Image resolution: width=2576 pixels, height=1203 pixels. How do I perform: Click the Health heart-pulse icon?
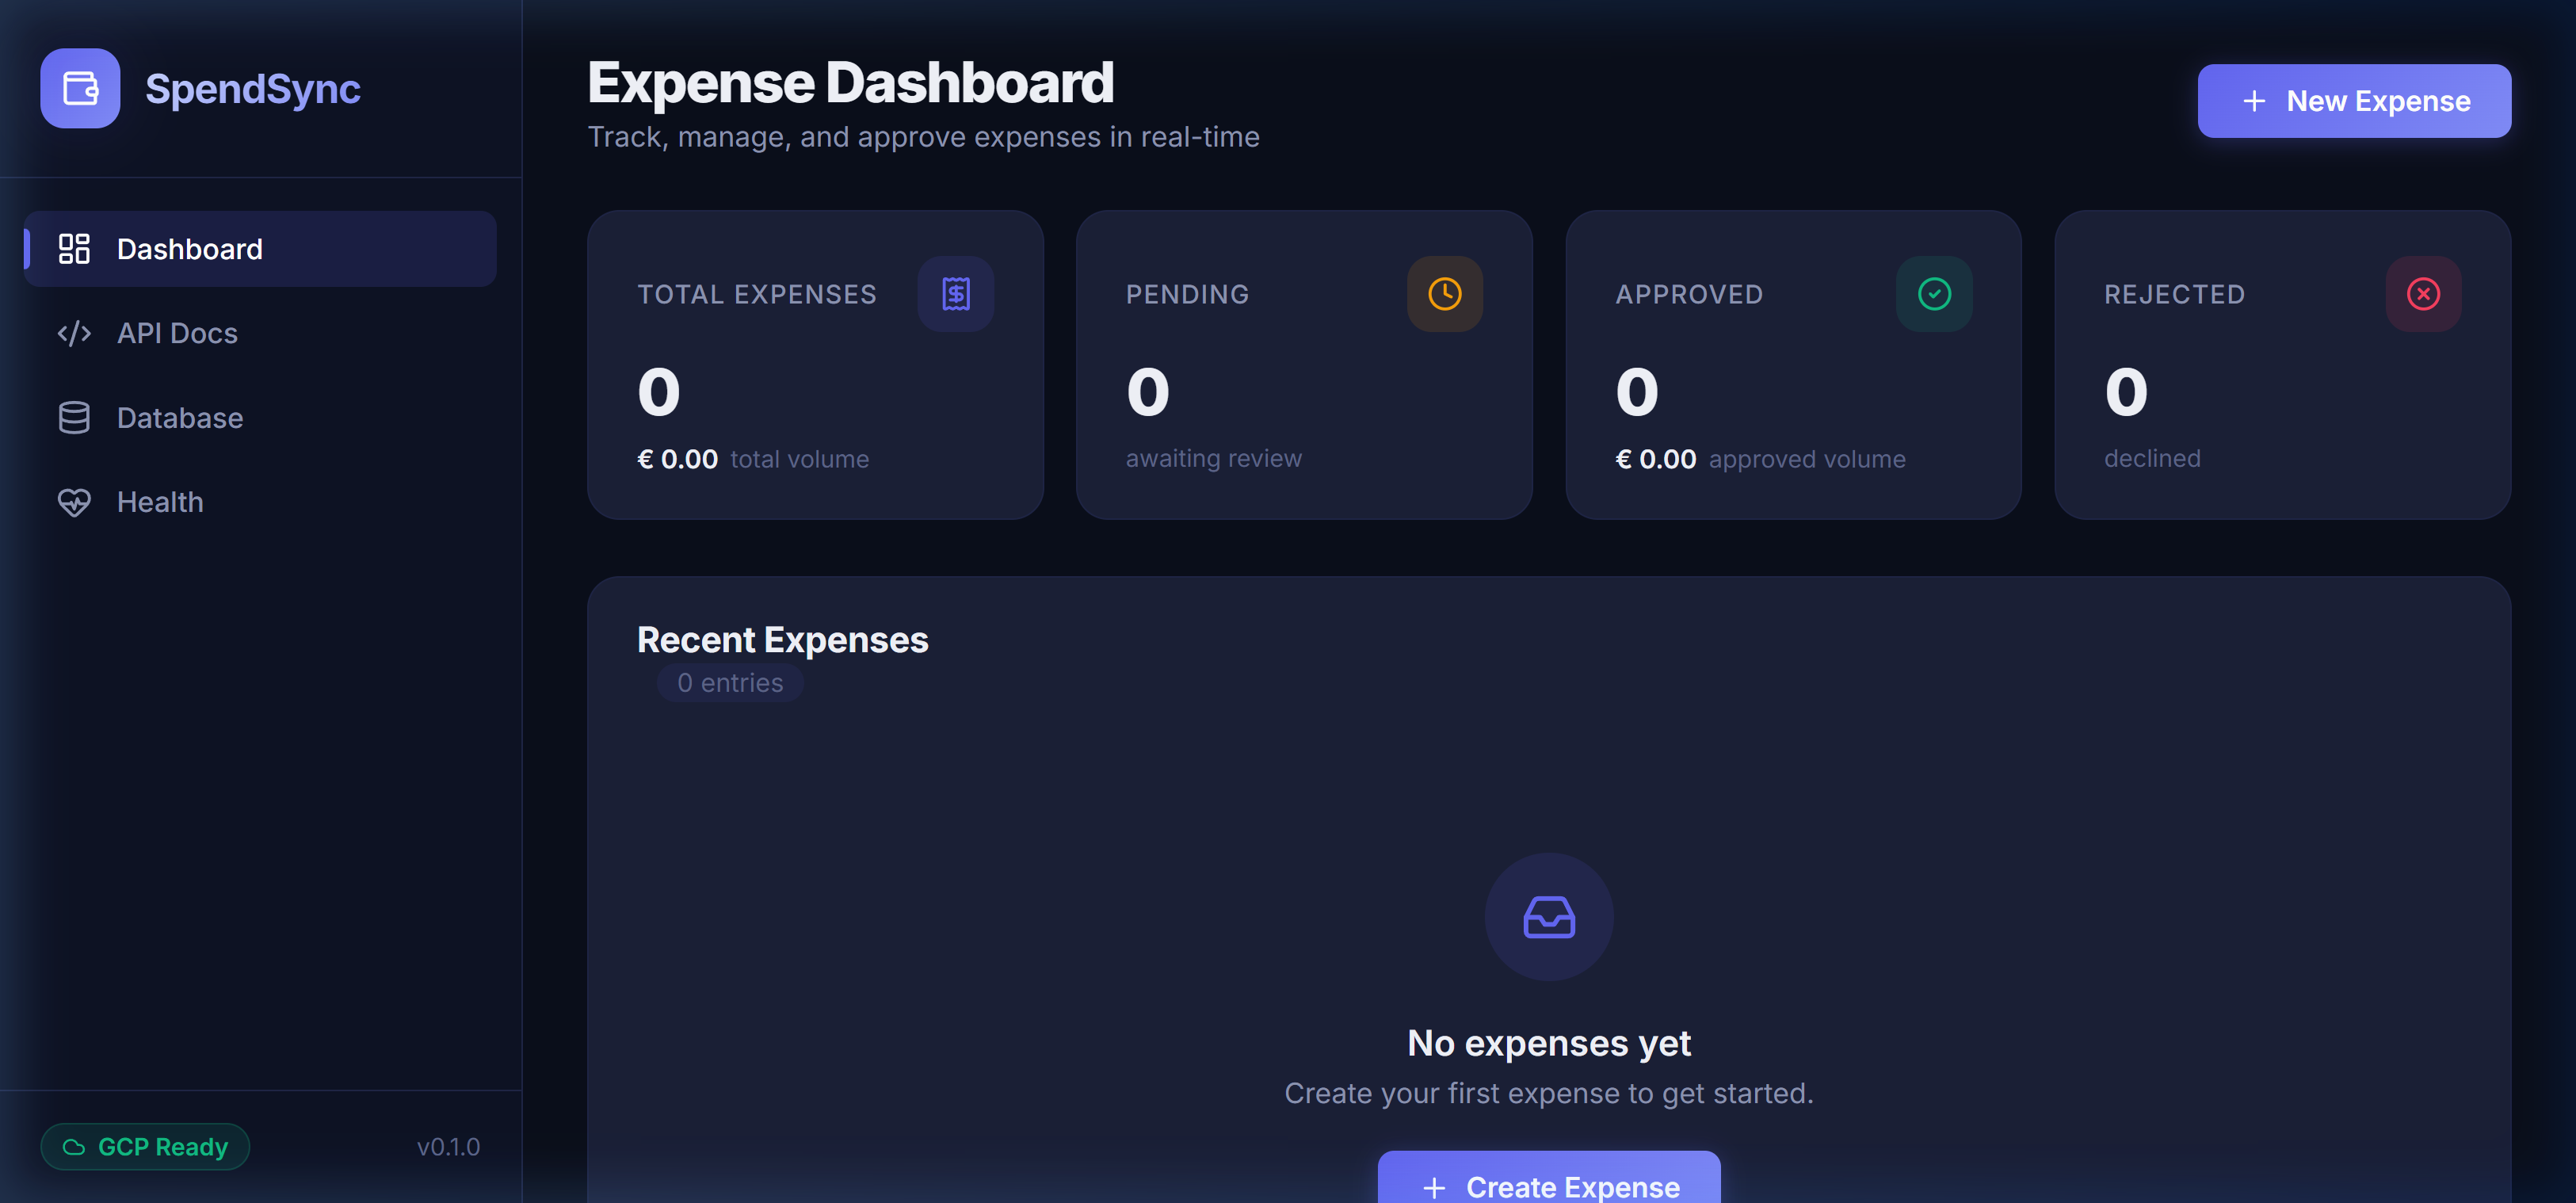74,502
